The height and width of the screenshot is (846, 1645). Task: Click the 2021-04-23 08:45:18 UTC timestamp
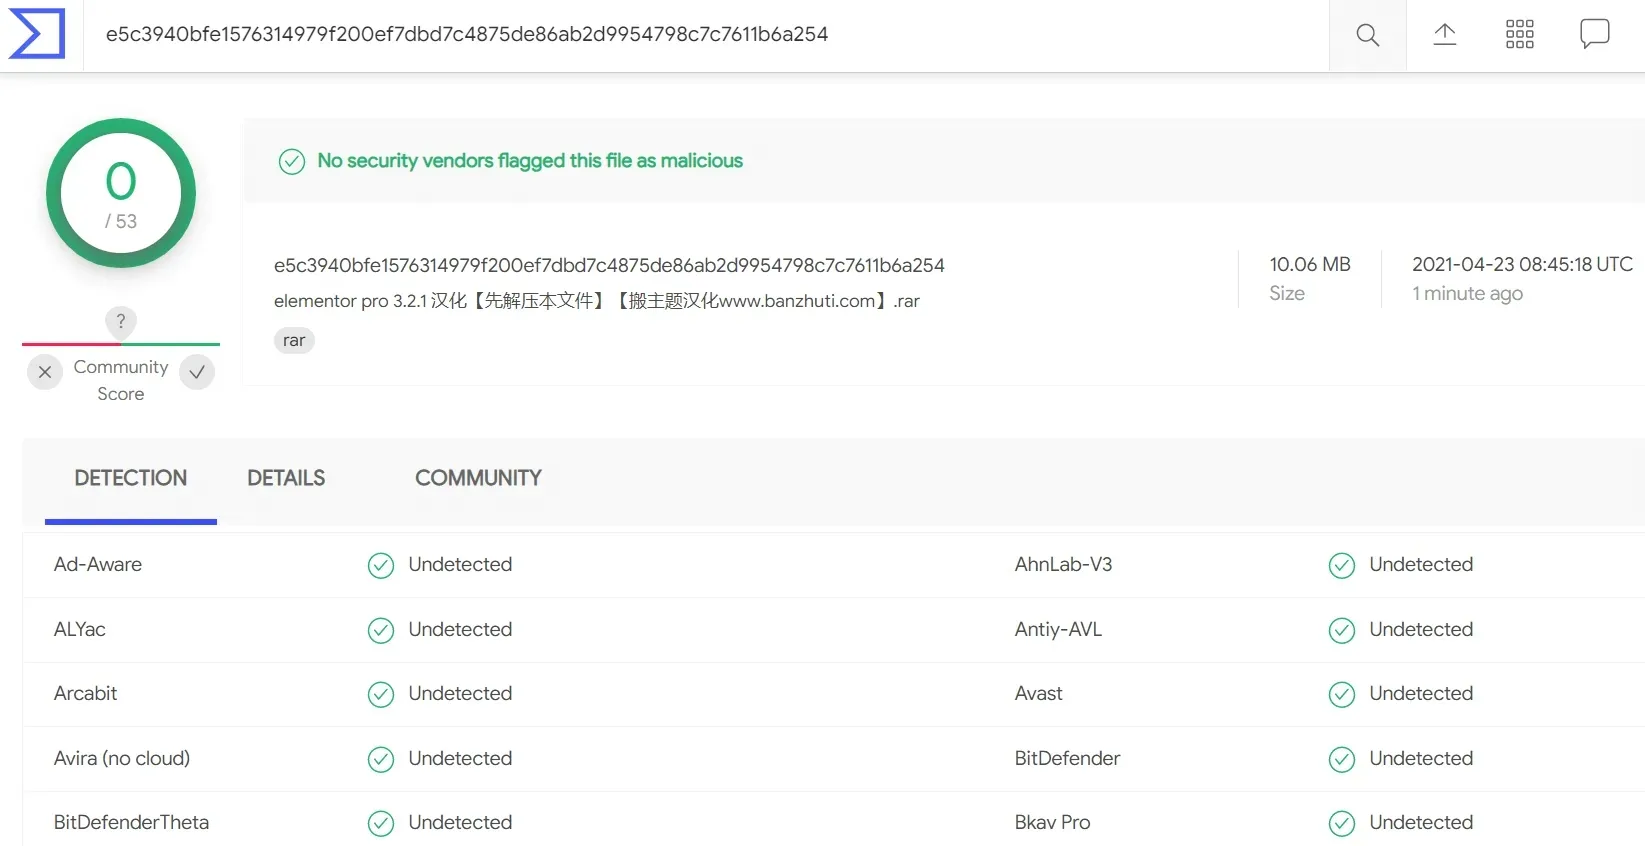(1522, 264)
